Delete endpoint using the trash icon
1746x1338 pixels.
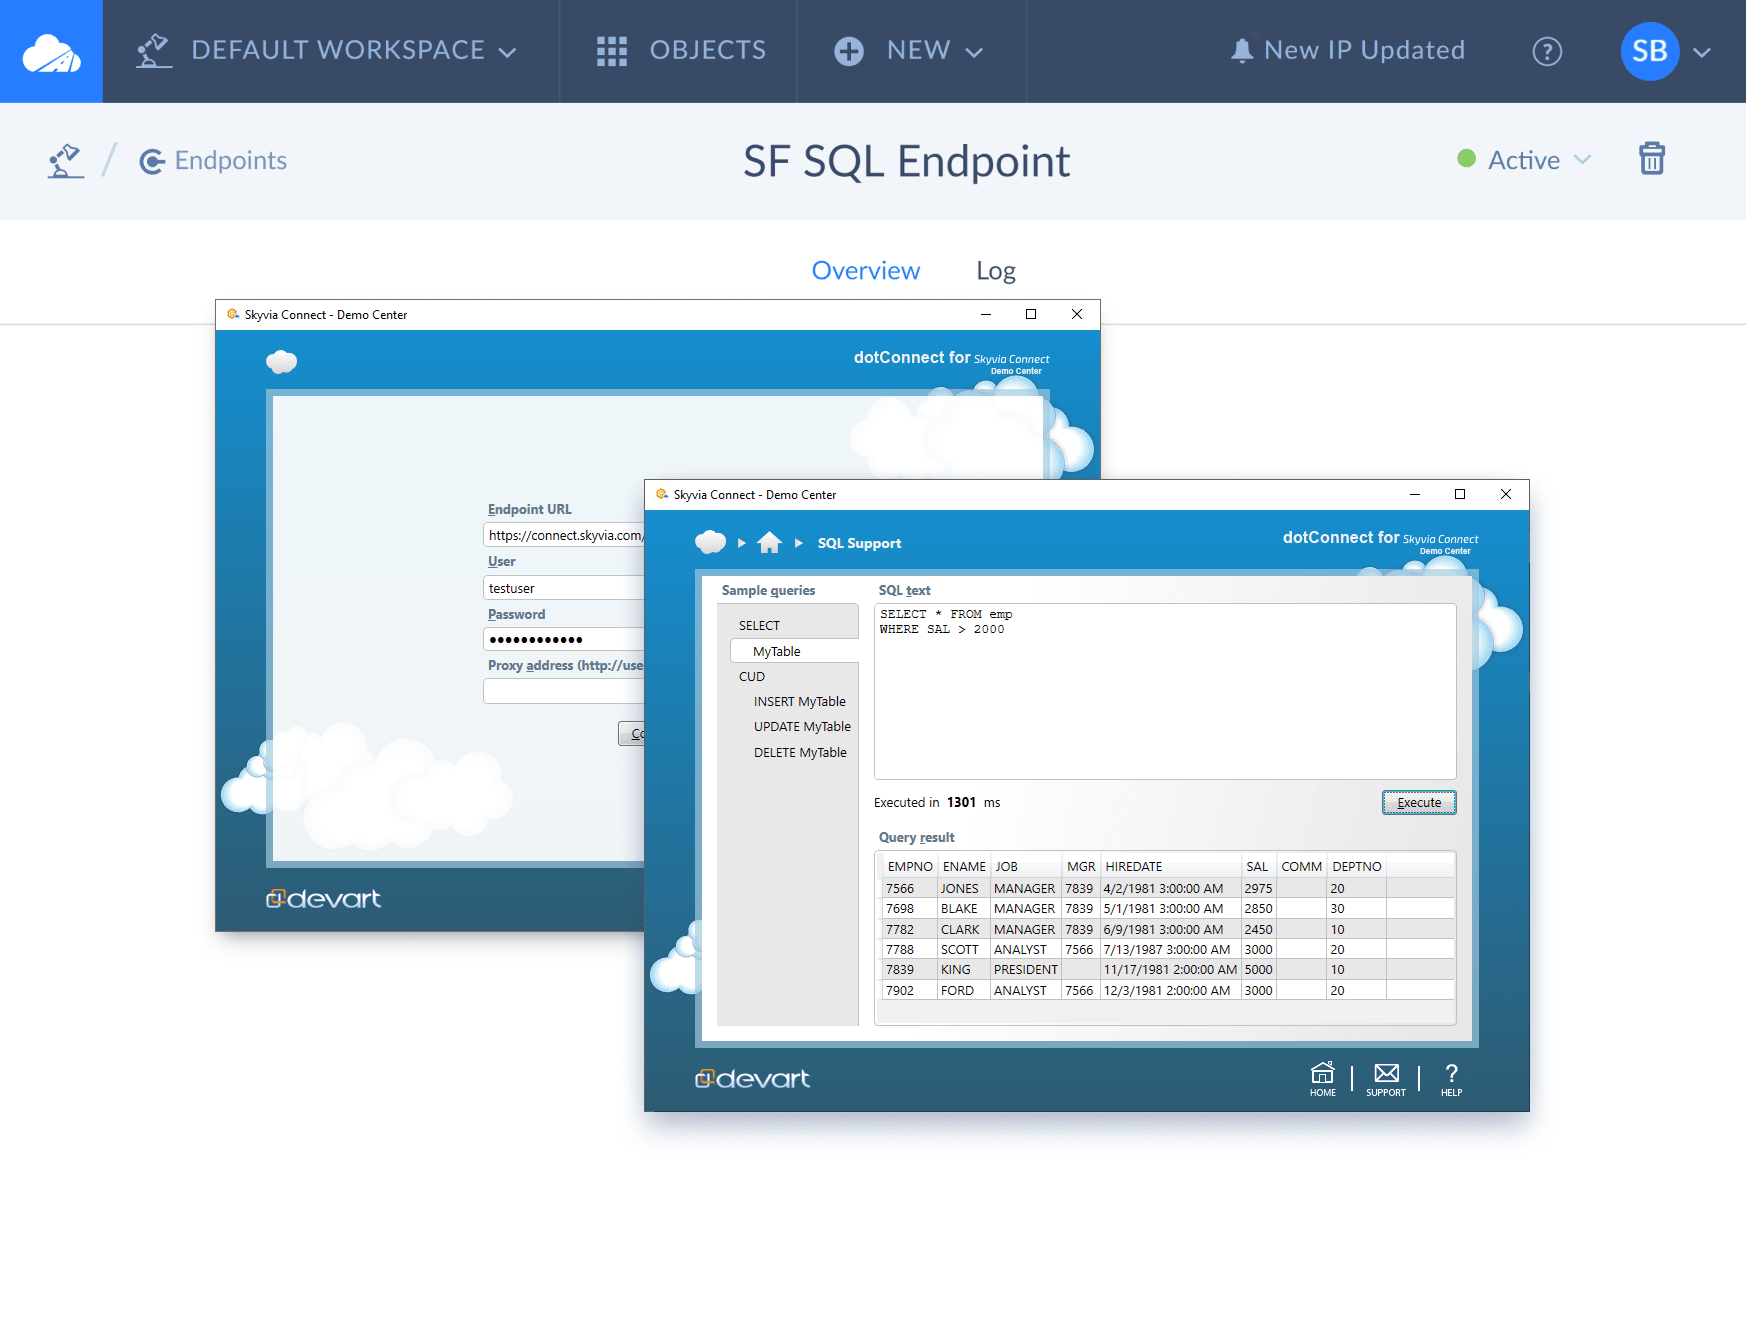(1651, 159)
